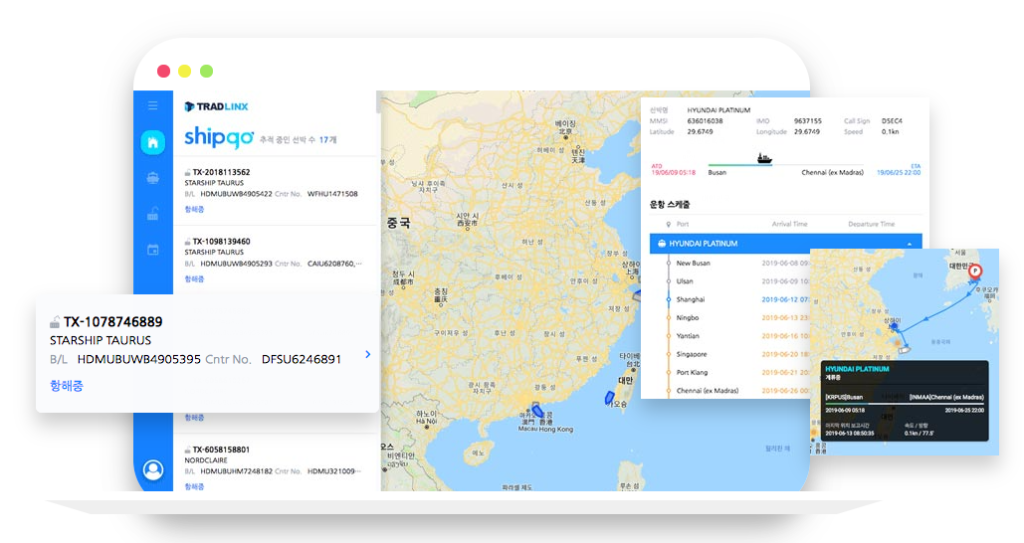This screenshot has height=543, width=1024.
Task: Click ship icon on Busan–Chennai progress line
Action: click(x=764, y=158)
